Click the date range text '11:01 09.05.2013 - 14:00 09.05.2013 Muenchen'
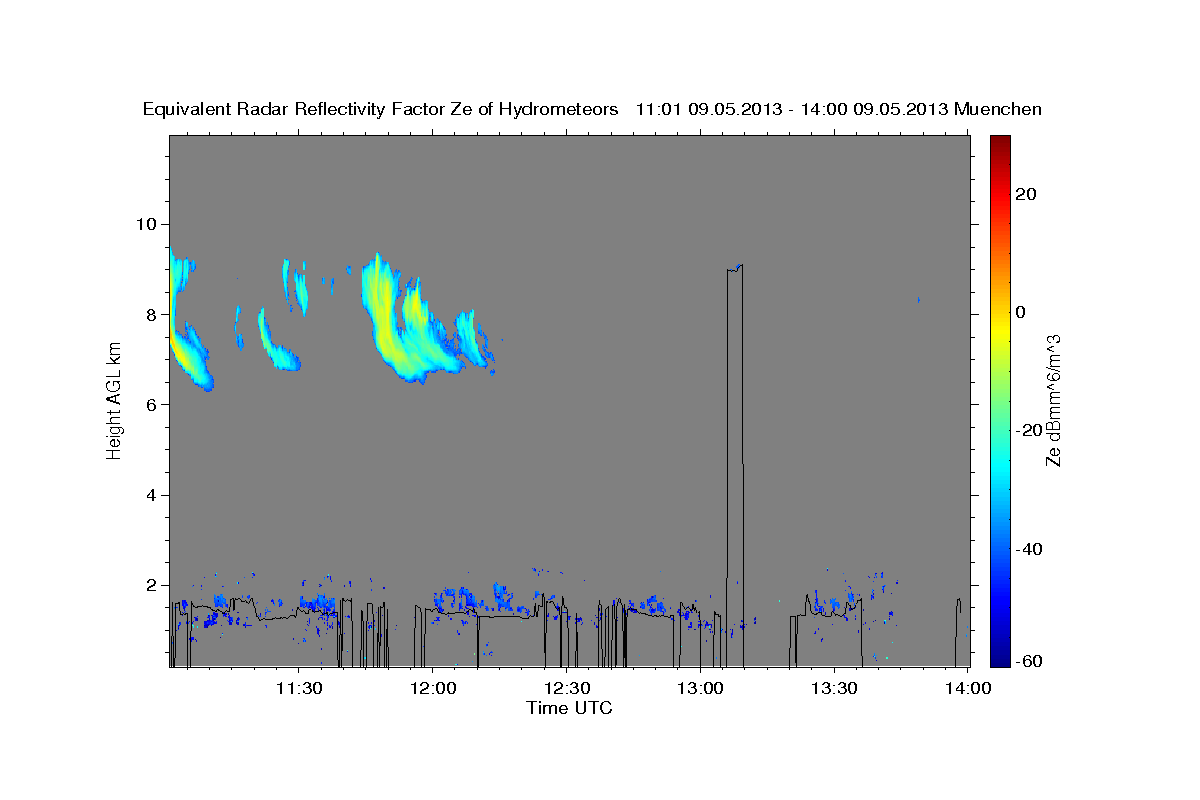The width and height of the screenshot is (1200, 800). [839, 110]
